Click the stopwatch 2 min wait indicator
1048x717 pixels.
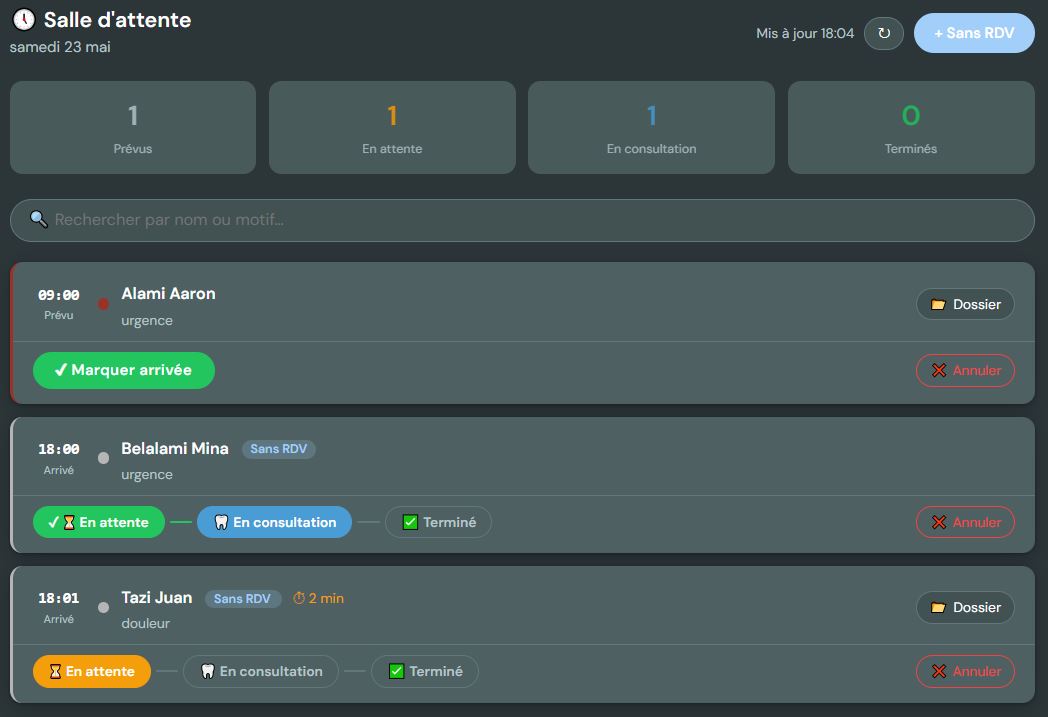[318, 598]
